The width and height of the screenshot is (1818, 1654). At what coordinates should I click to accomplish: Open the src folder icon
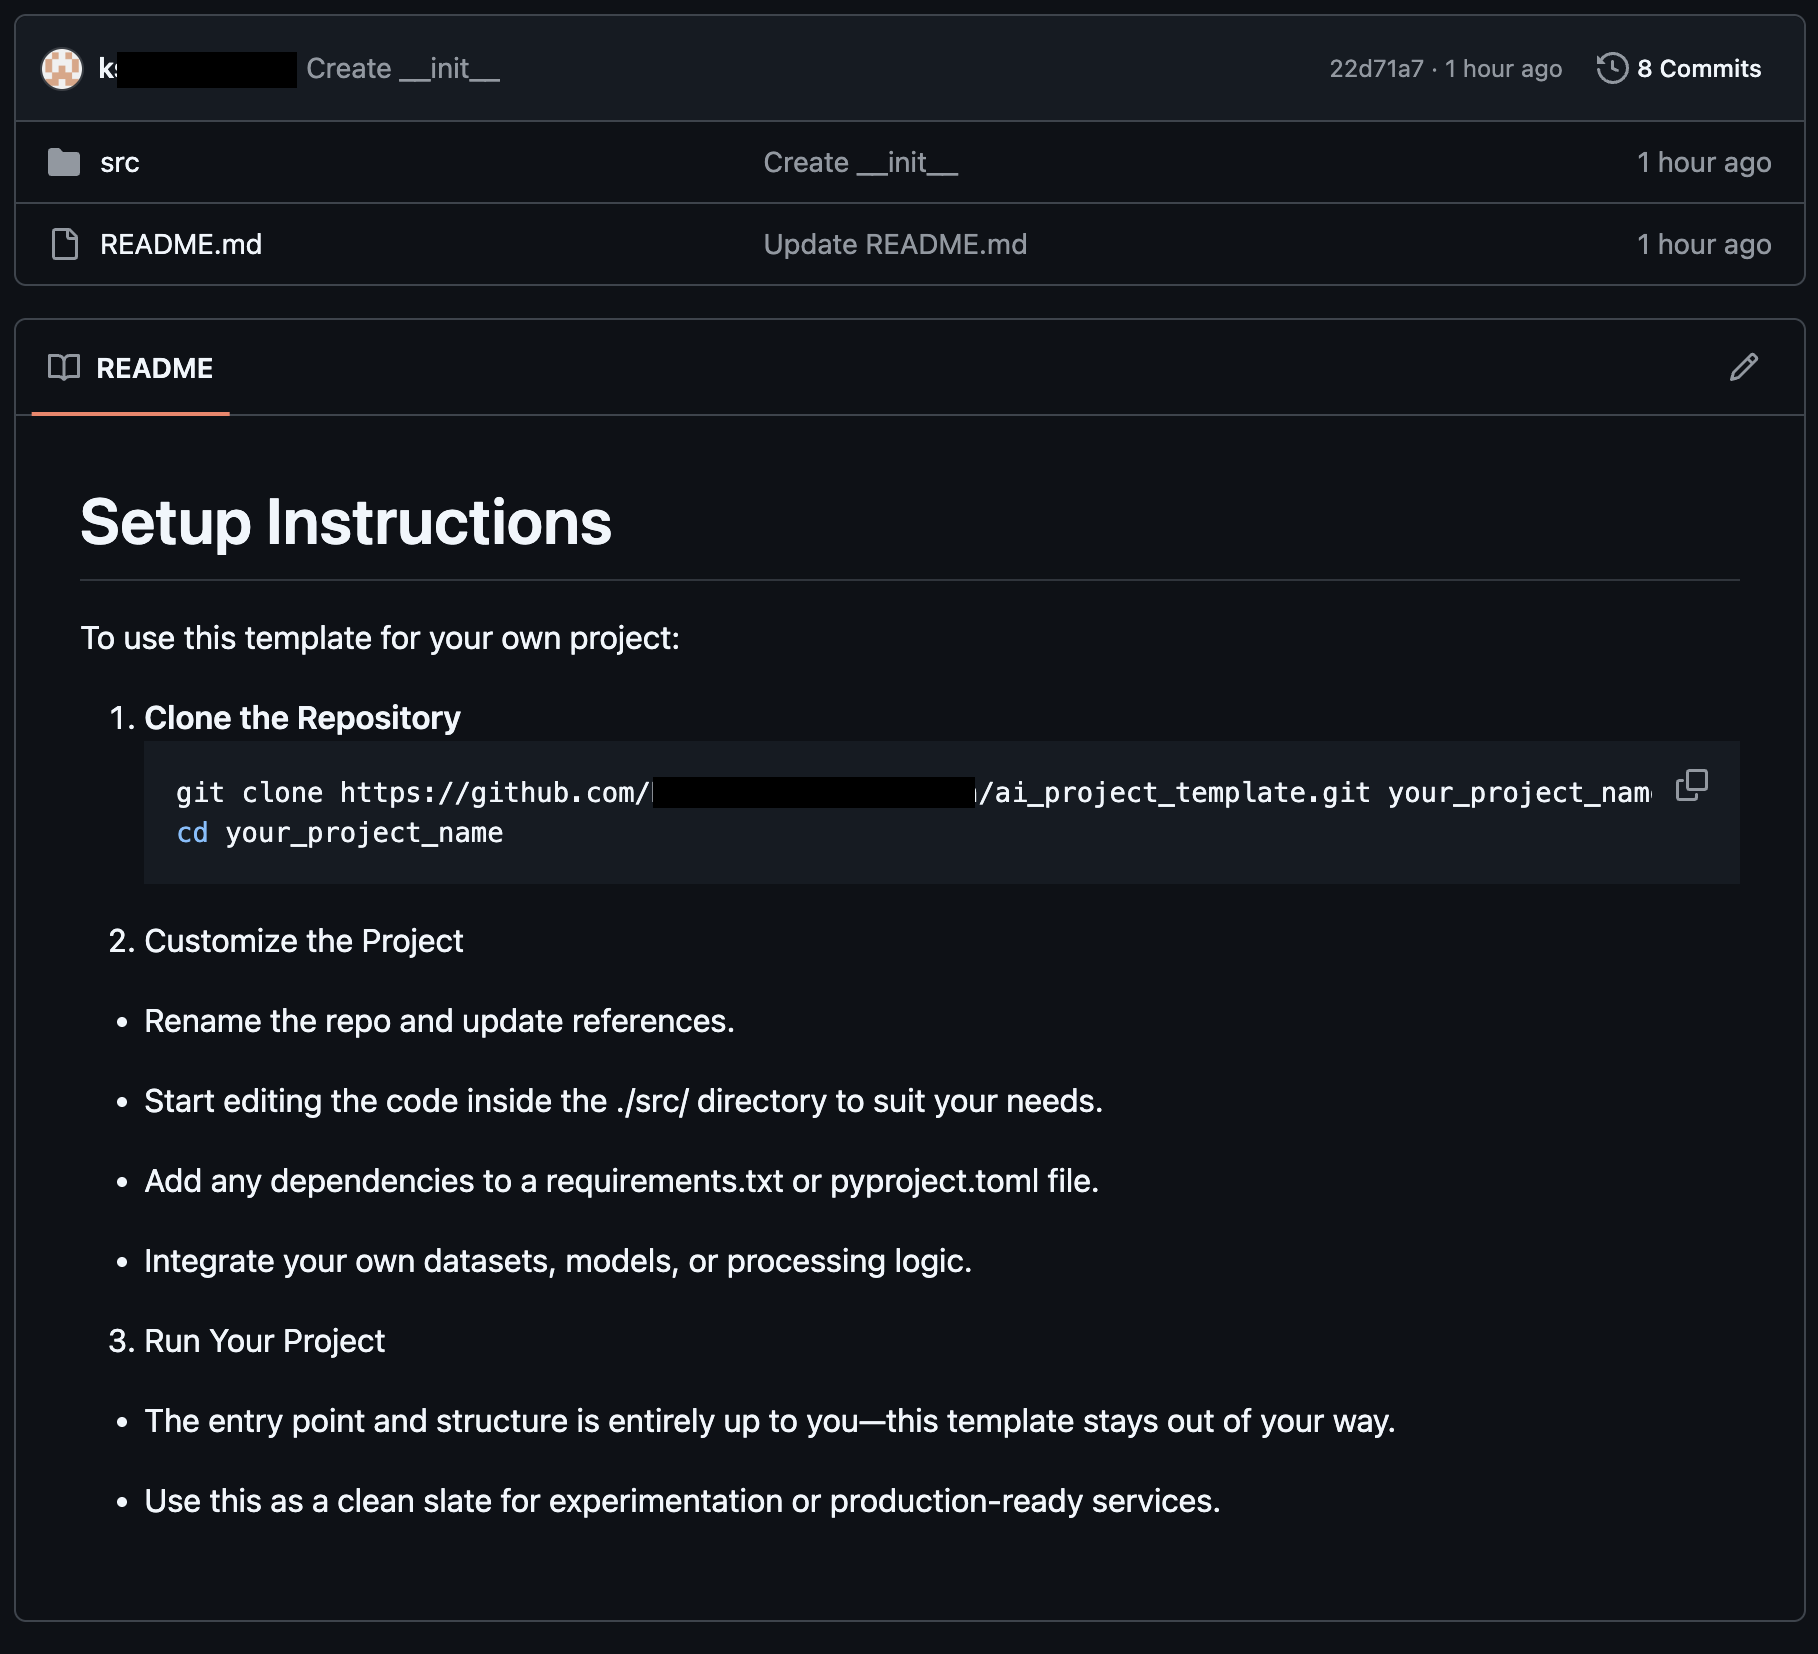64,162
